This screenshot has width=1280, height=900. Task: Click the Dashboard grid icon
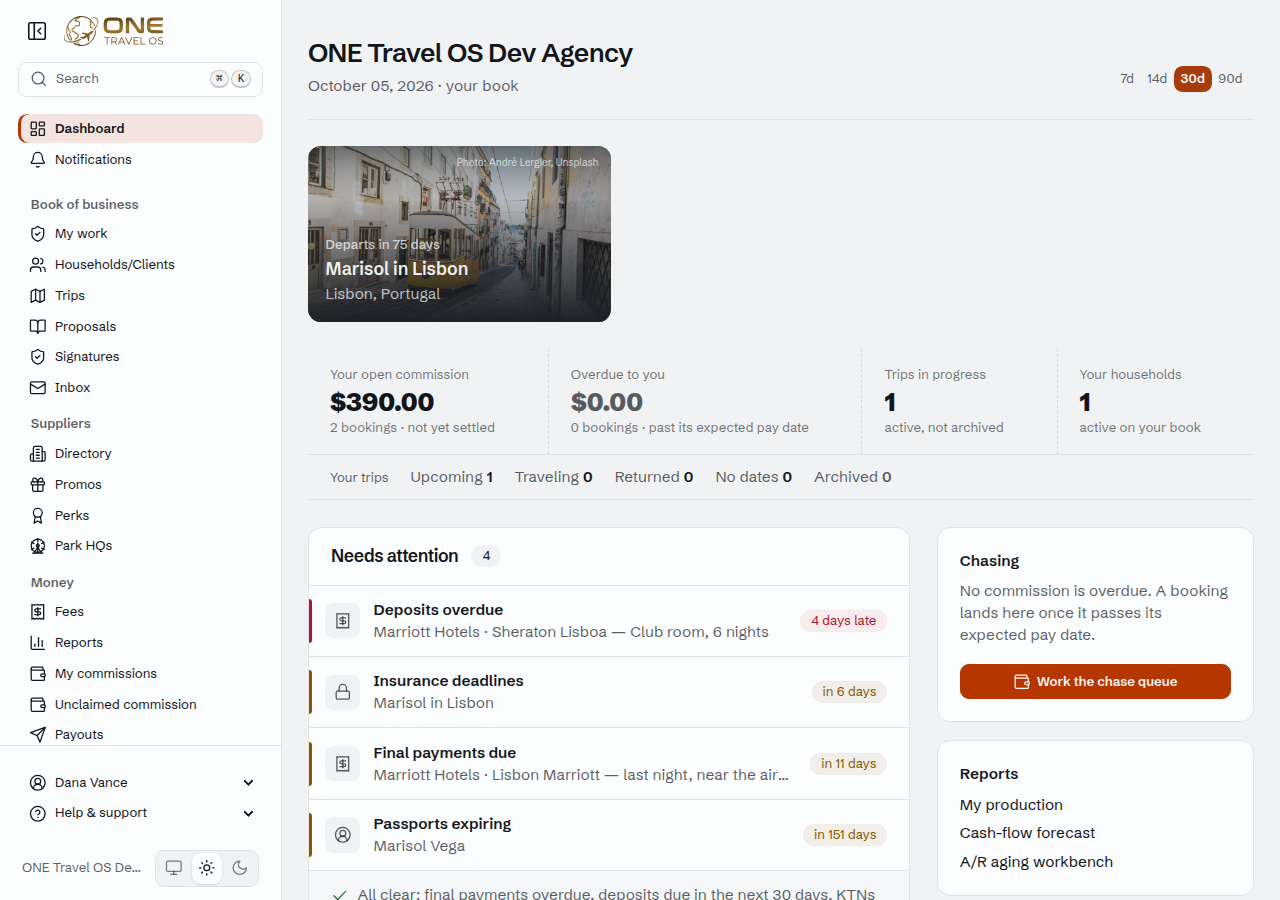38,128
